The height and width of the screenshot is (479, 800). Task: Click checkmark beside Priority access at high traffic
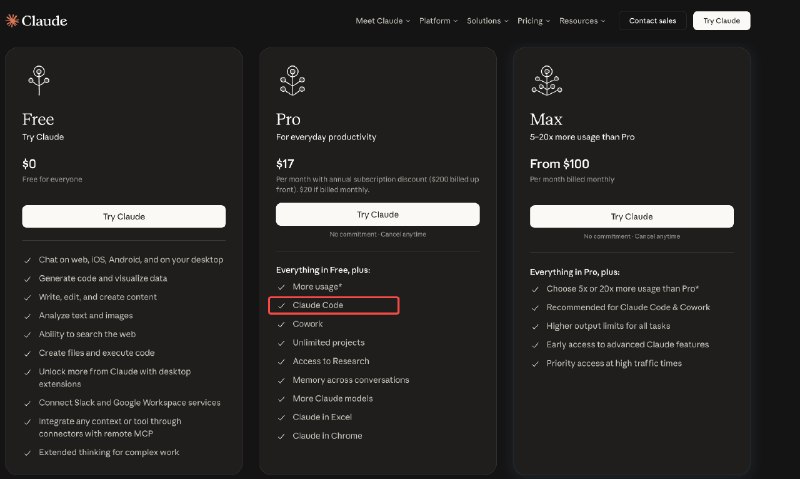click(535, 364)
